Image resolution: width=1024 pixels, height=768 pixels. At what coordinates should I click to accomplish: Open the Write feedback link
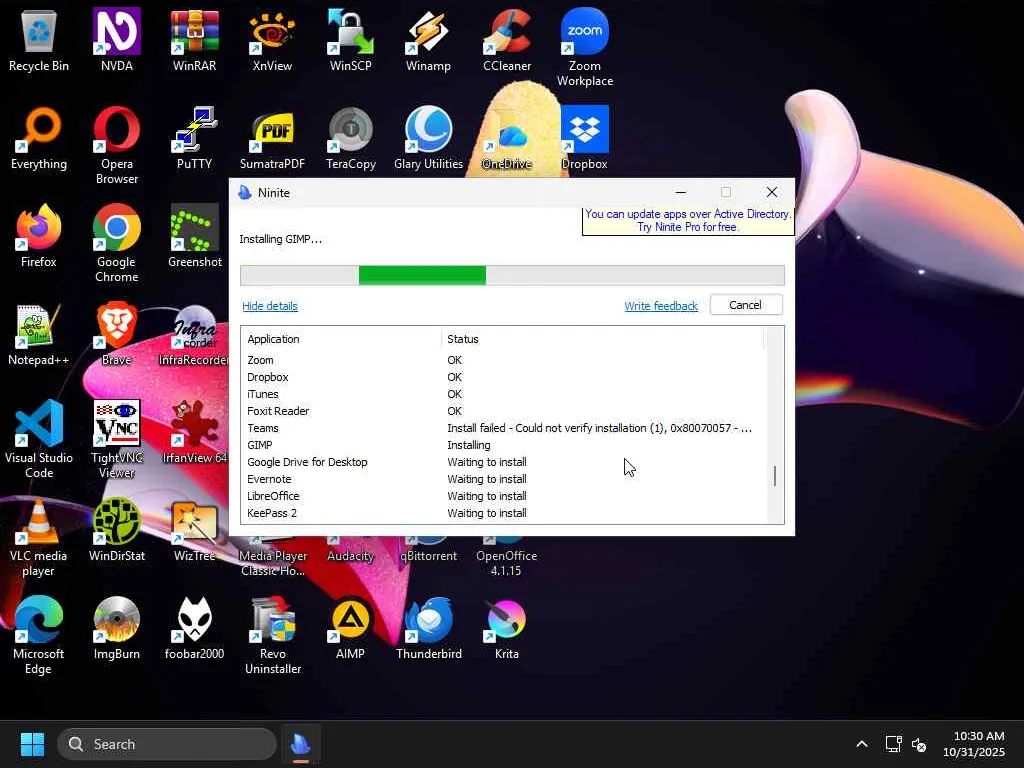(x=661, y=306)
